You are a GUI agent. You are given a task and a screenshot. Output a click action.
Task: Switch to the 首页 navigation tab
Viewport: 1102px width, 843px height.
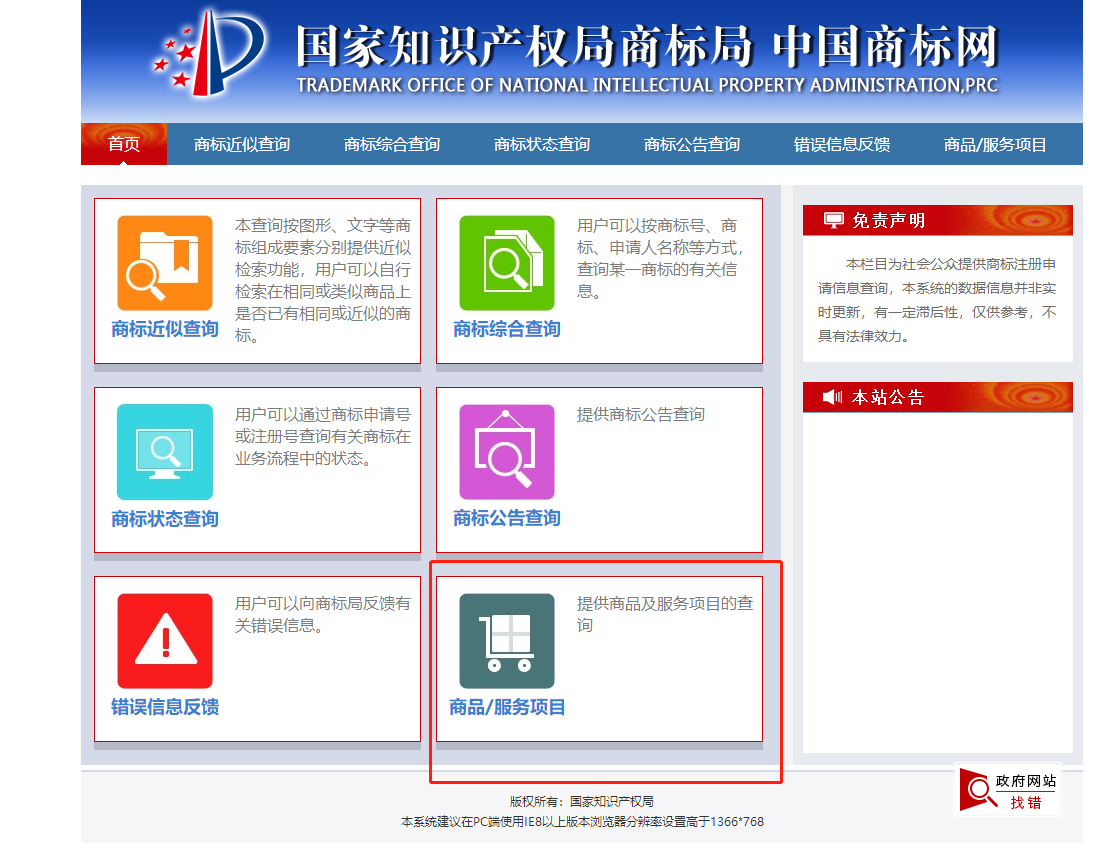pos(124,144)
